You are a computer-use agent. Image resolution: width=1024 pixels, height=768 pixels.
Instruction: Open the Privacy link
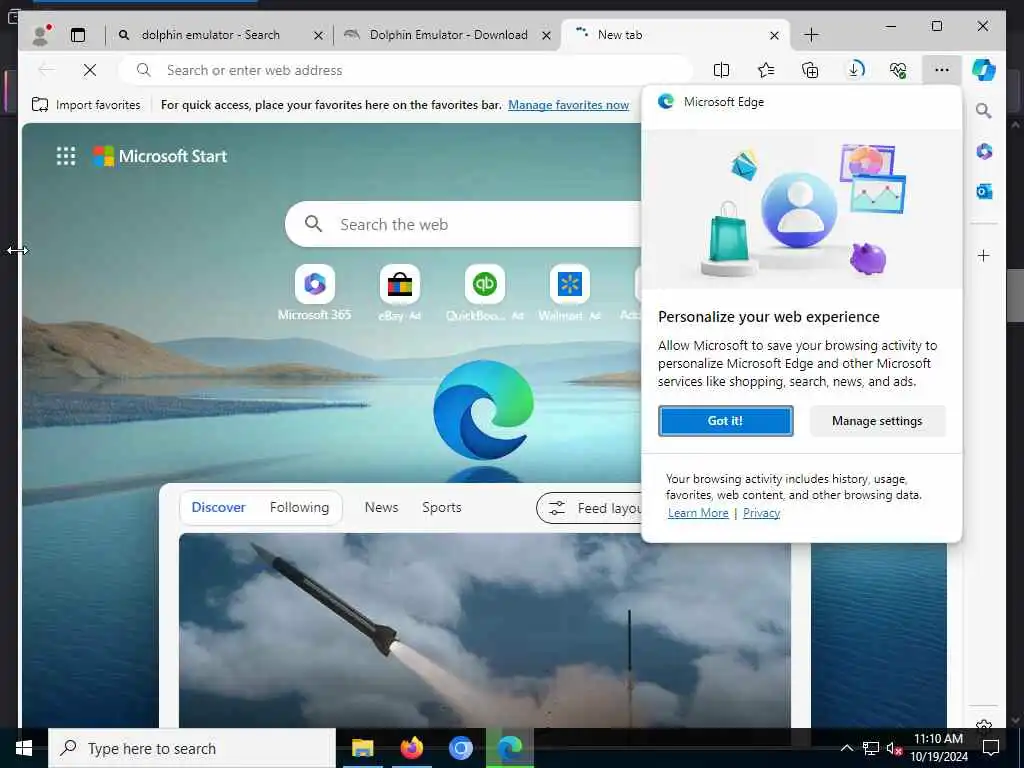click(761, 513)
